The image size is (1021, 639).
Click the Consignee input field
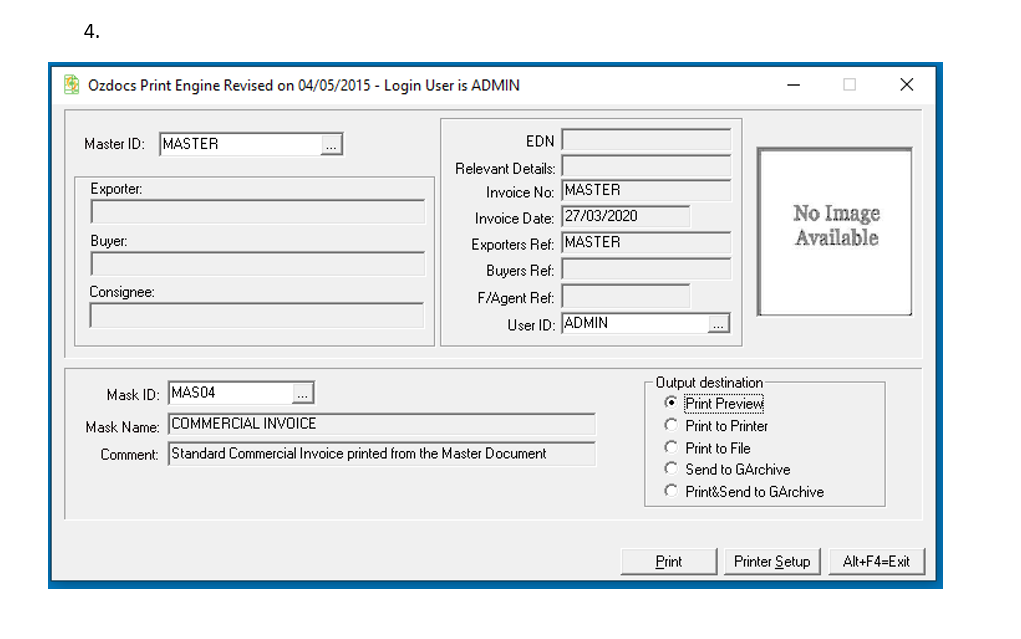[x=257, y=315]
